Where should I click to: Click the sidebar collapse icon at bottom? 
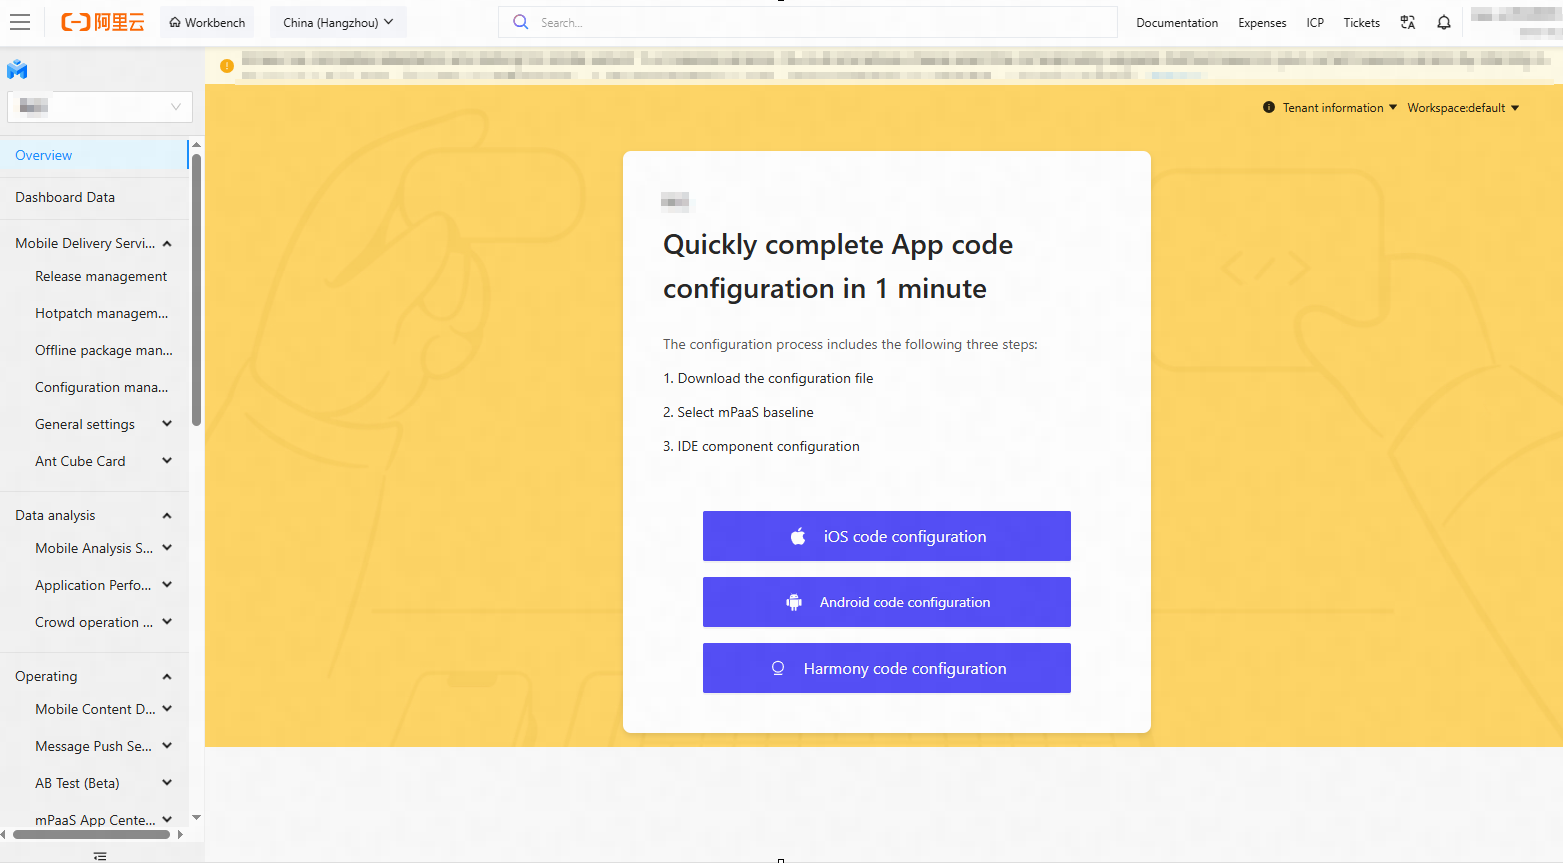100,856
